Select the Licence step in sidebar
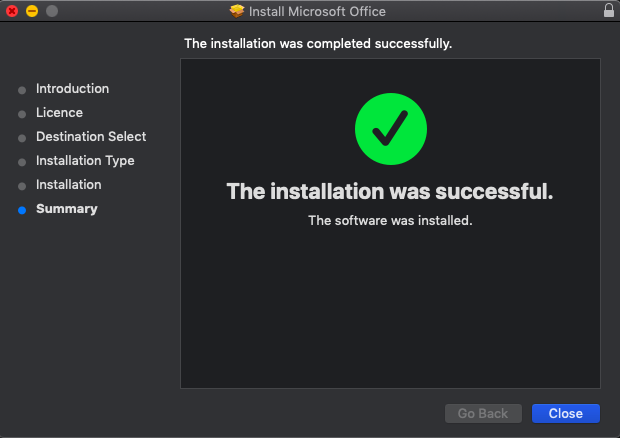This screenshot has height=438, width=620. tap(59, 113)
